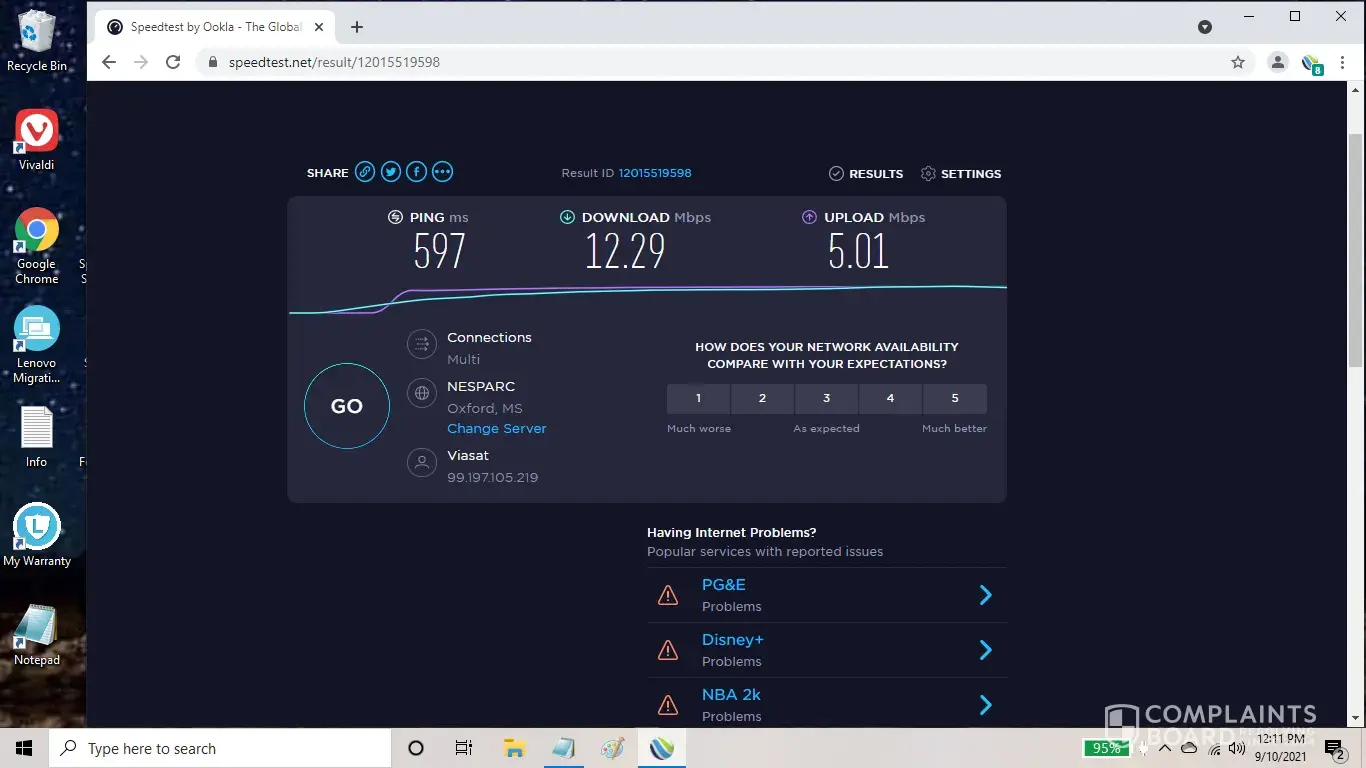Open the RESULTS menu item
The width and height of the screenshot is (1366, 768).
tap(866, 174)
